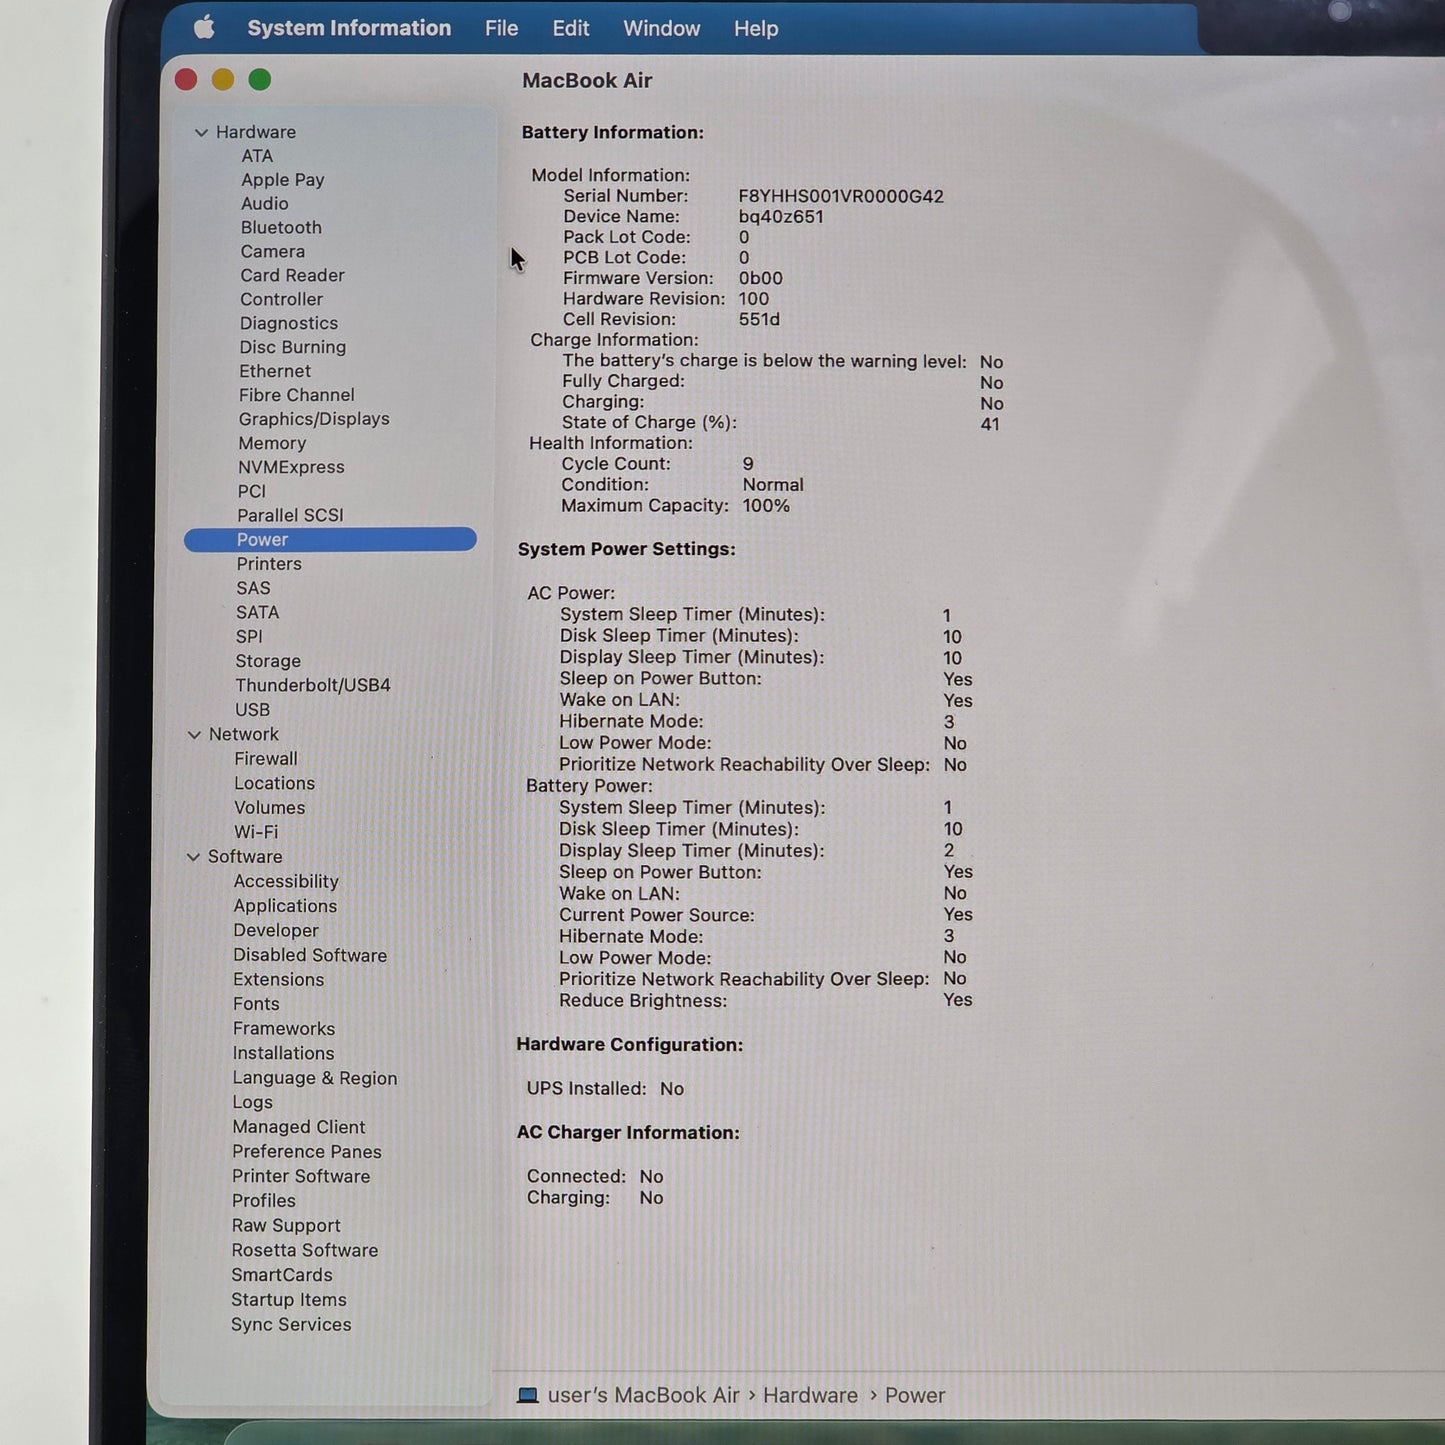The image size is (1445, 1445).
Task: Collapse the Network section
Action: 194,734
